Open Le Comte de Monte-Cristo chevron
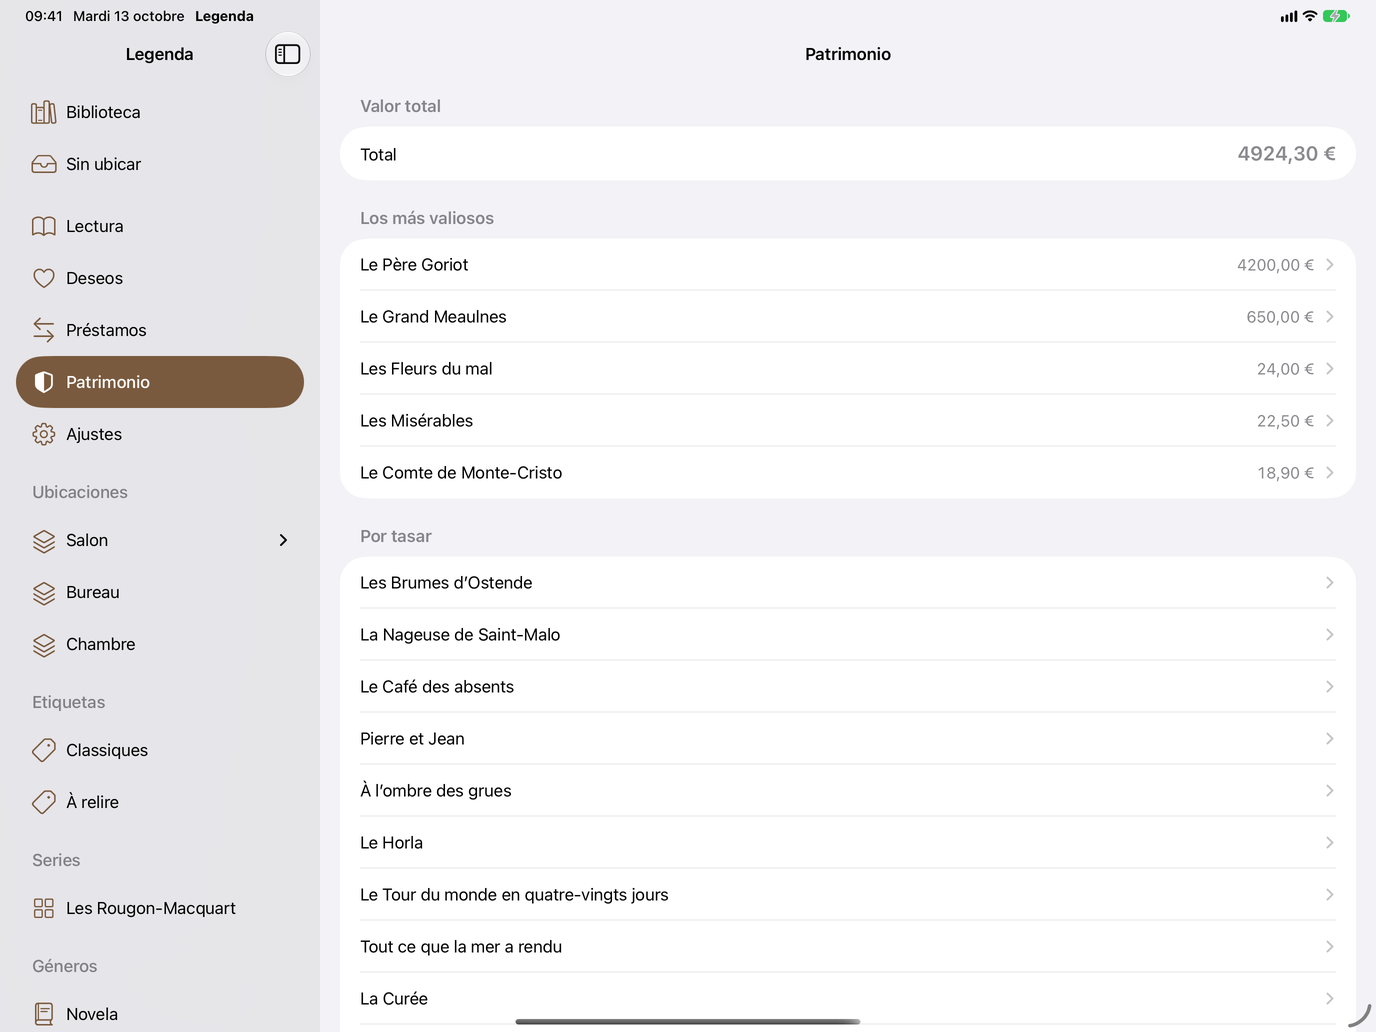The height and width of the screenshot is (1032, 1376). (x=1330, y=473)
